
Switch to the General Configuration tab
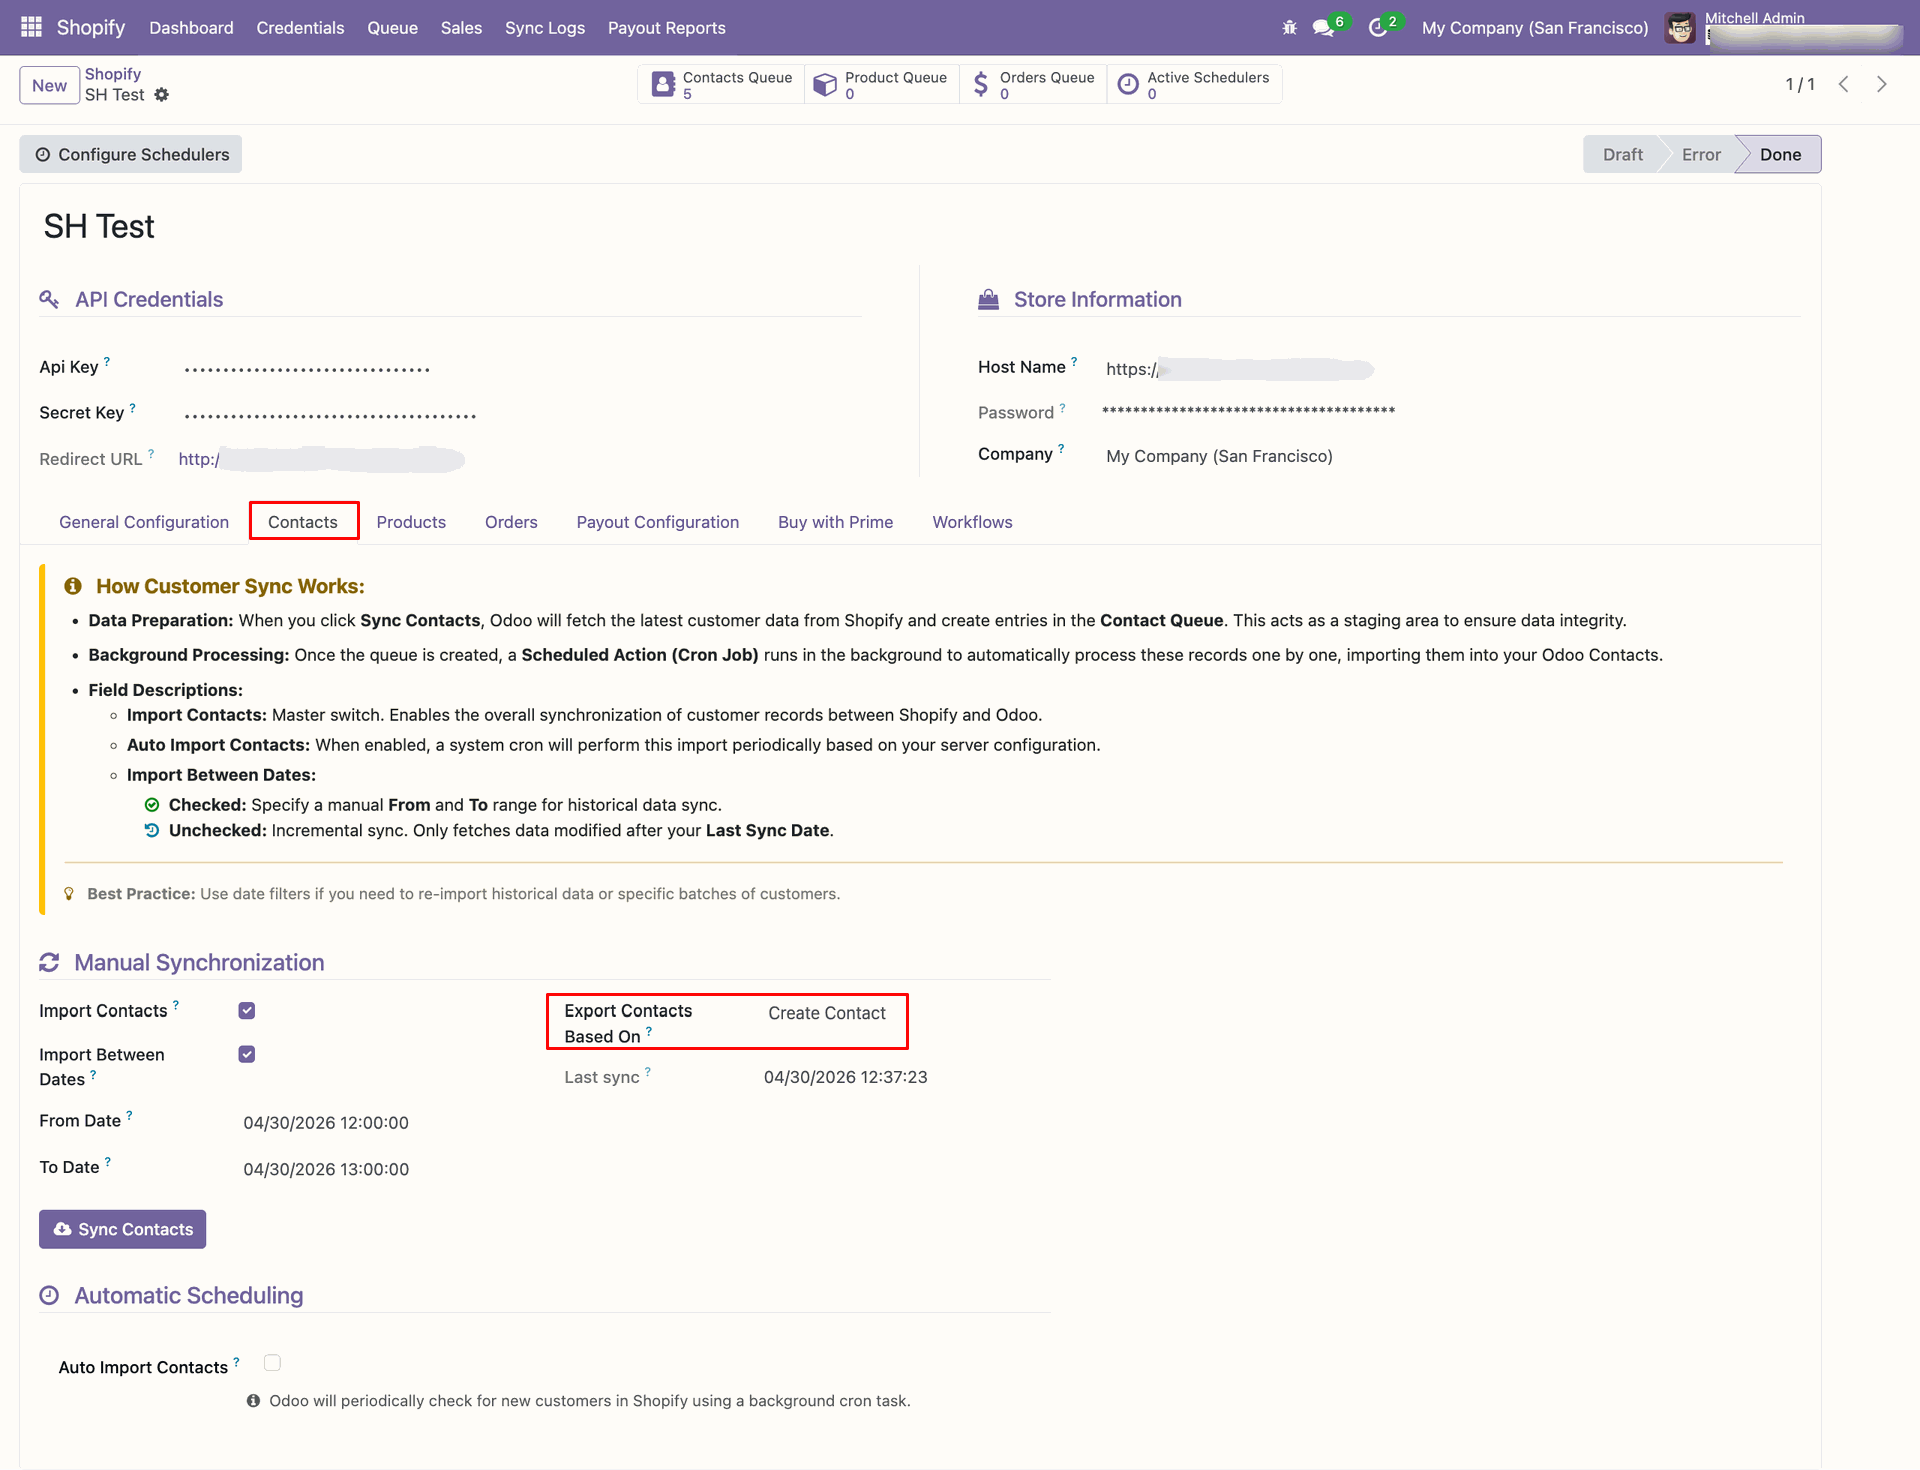[x=144, y=522]
